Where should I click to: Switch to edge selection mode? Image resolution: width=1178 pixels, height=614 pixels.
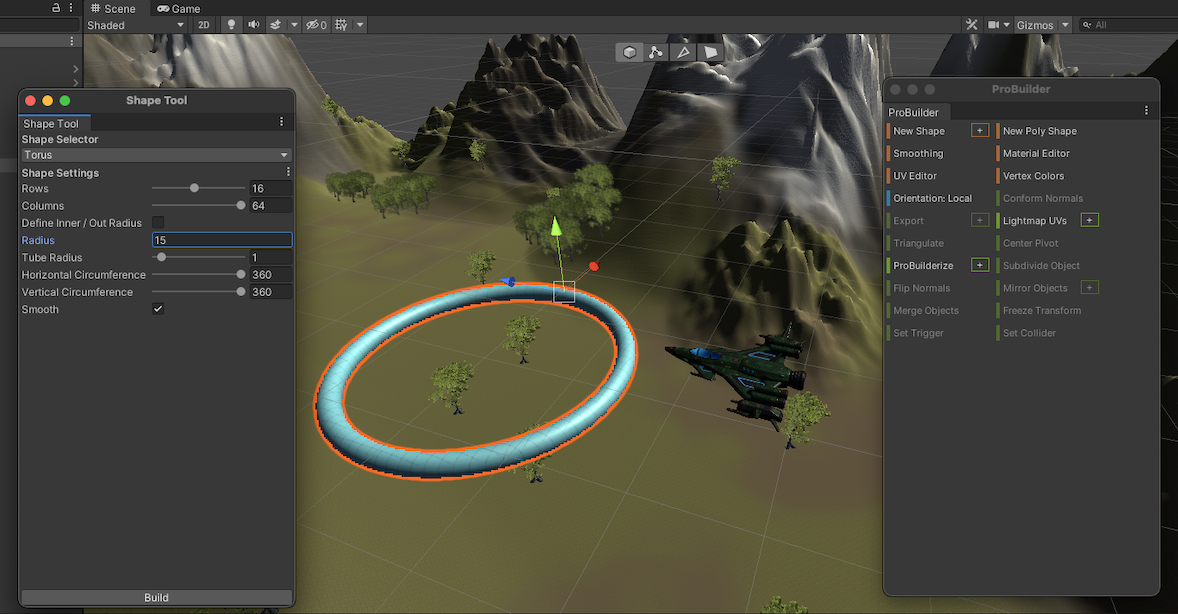tap(683, 52)
